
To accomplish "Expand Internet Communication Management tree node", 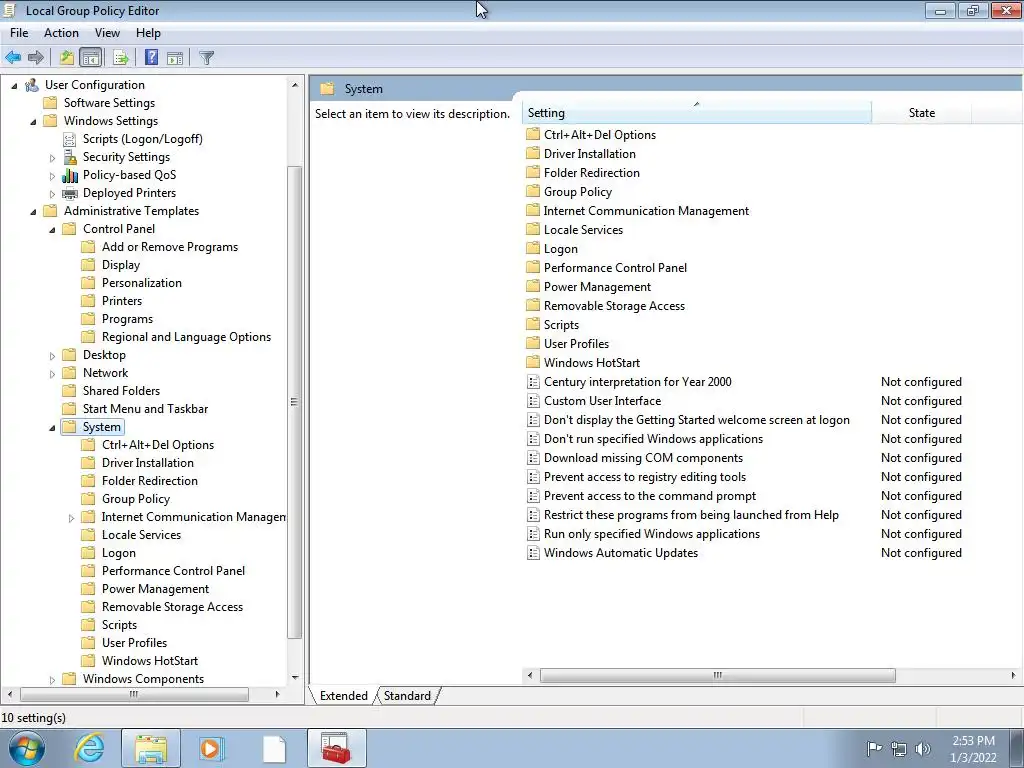I will [71, 518].
